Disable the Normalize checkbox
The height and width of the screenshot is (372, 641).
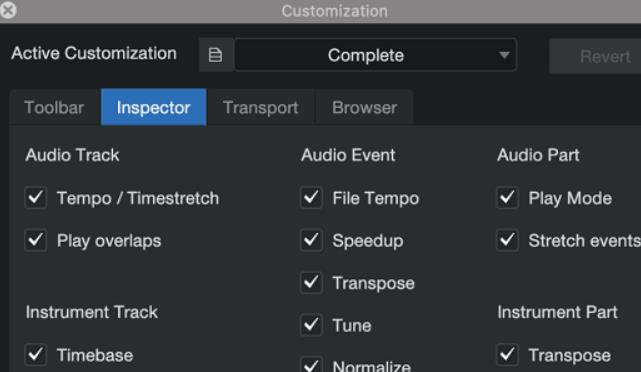(312, 365)
